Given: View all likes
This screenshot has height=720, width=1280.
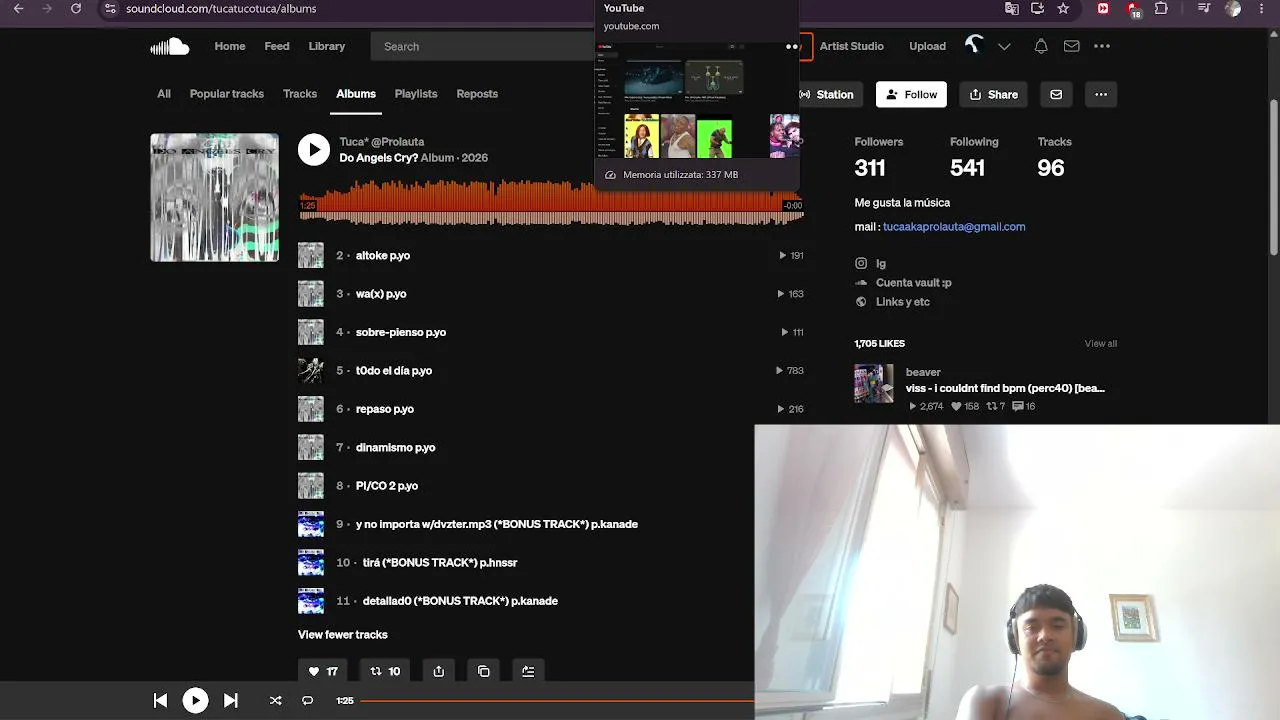Looking at the screenshot, I should coord(1101,344).
